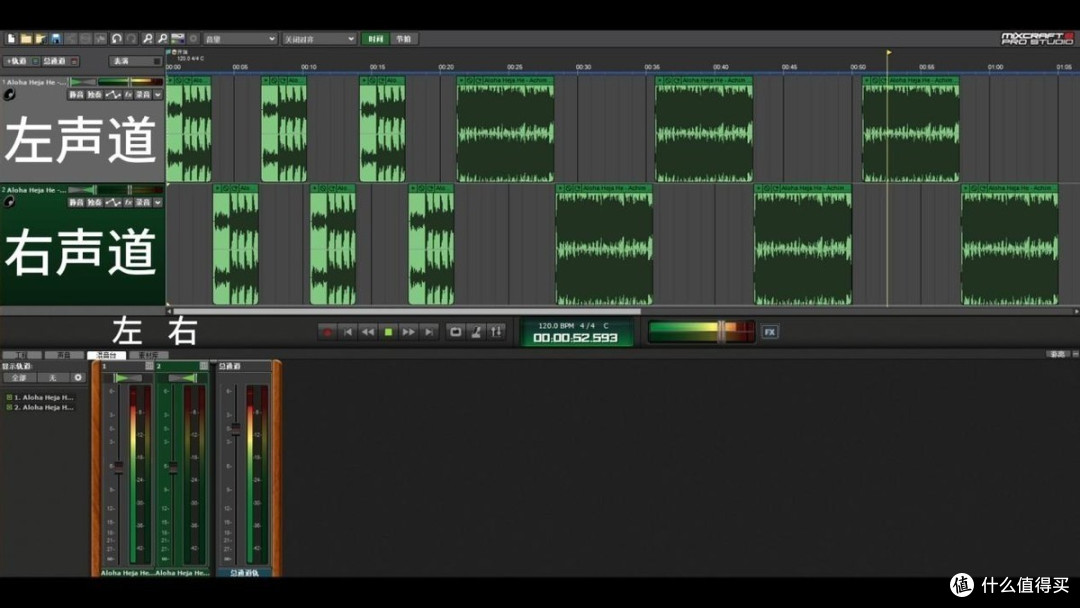The height and width of the screenshot is (608, 1080).
Task: Open the 关闭对齐 snap dropdown
Action: [x=318, y=39]
